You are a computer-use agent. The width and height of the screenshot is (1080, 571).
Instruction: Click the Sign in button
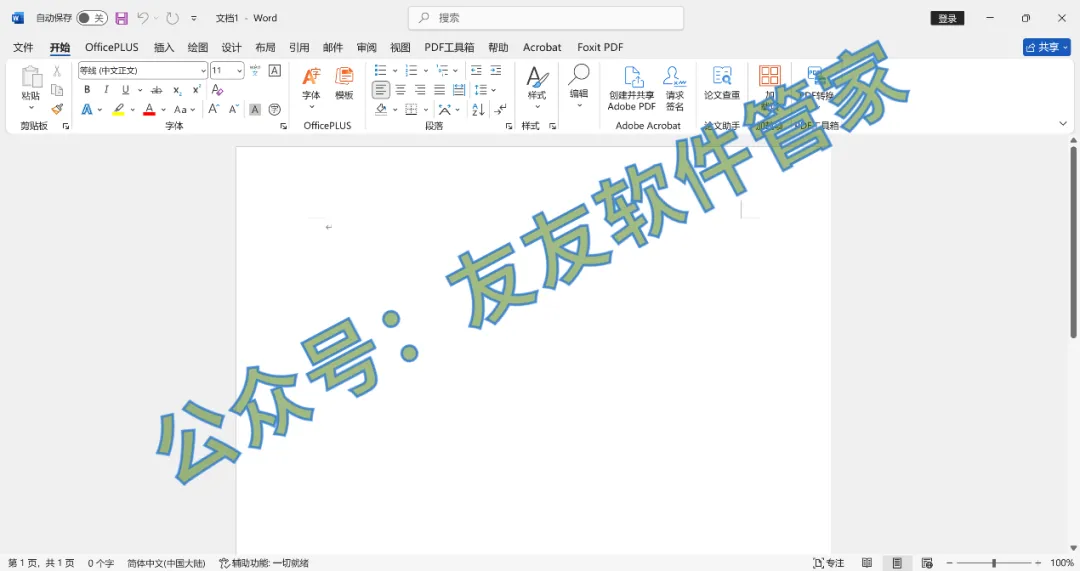pos(947,19)
